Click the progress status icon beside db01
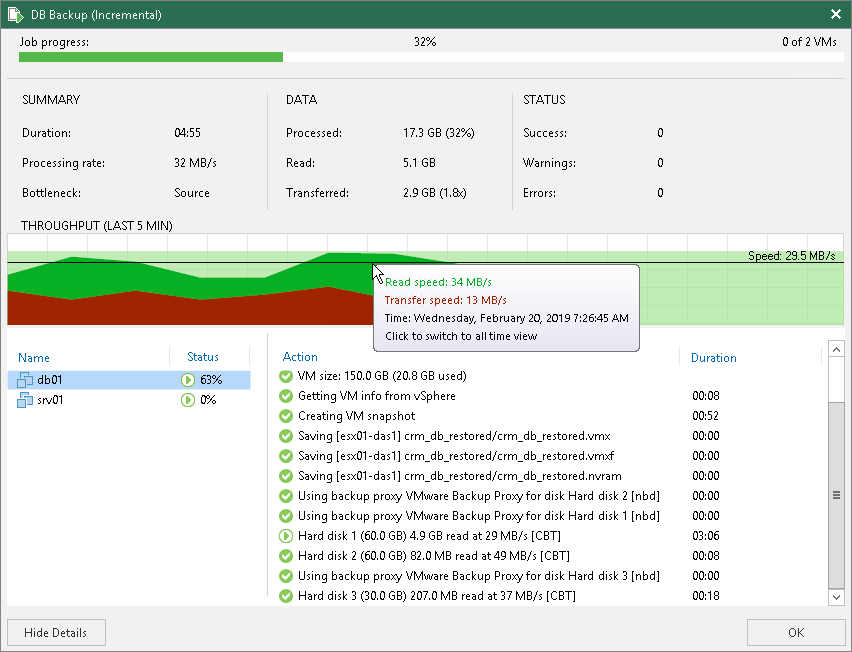Screen dimensions: 852x652 click(x=187, y=379)
